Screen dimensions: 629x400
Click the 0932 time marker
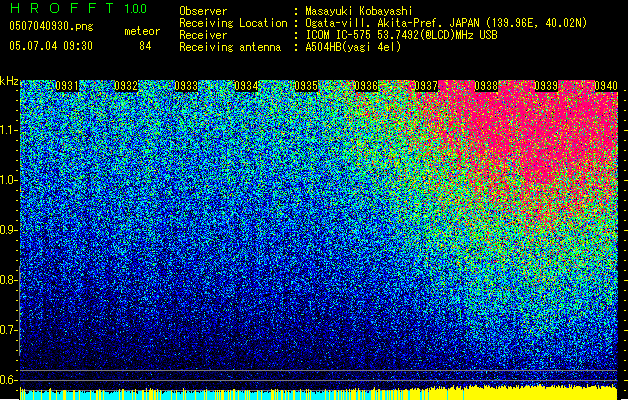click(x=126, y=86)
